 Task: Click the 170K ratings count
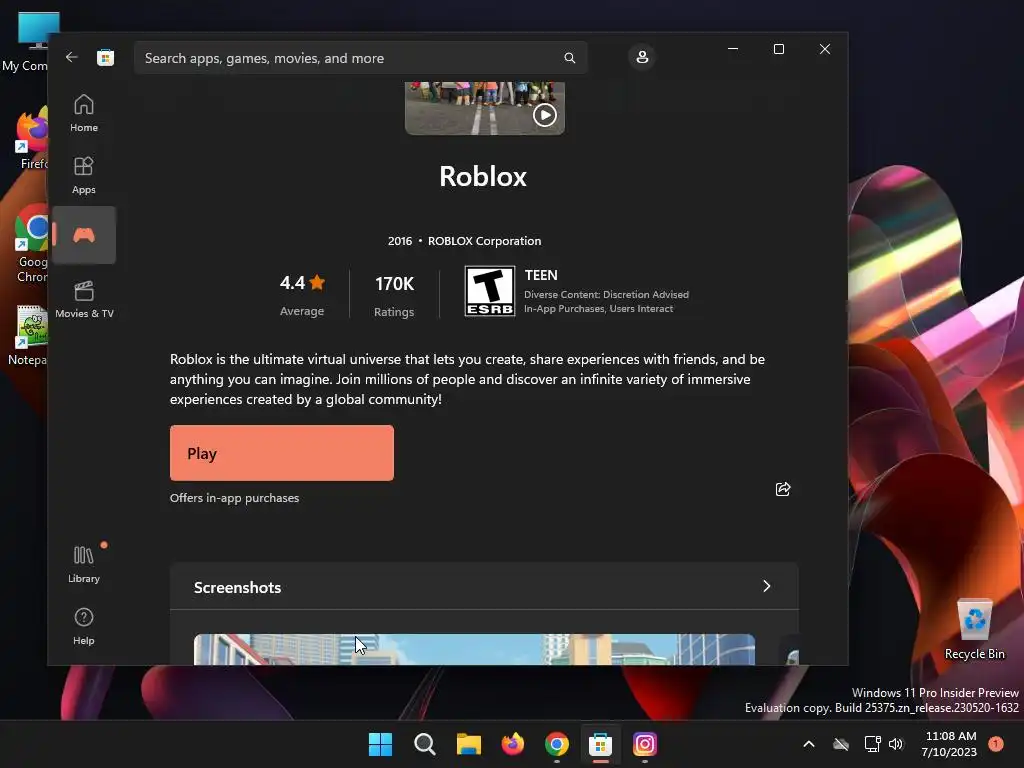click(x=394, y=284)
